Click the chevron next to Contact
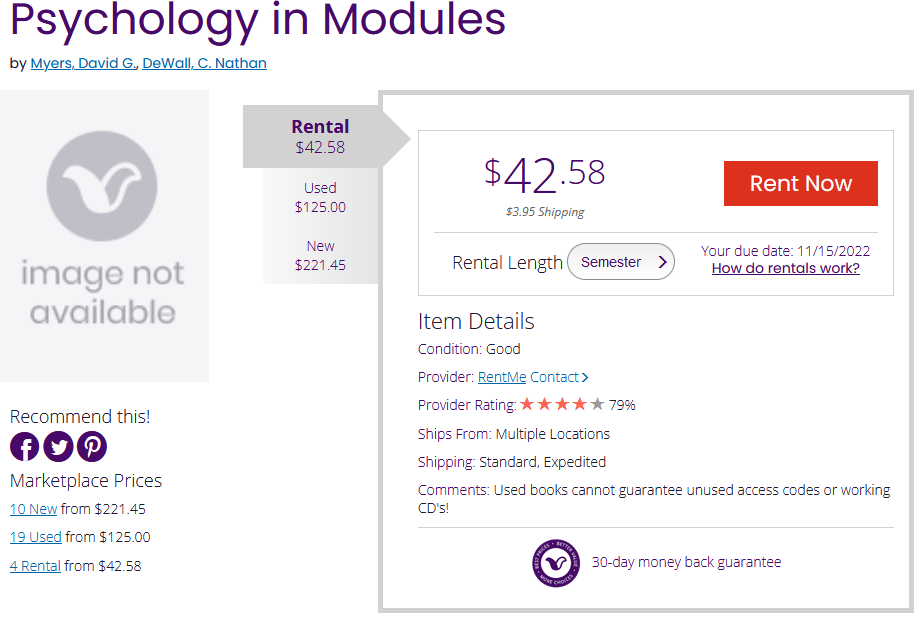This screenshot has width=915, height=618. [x=585, y=378]
